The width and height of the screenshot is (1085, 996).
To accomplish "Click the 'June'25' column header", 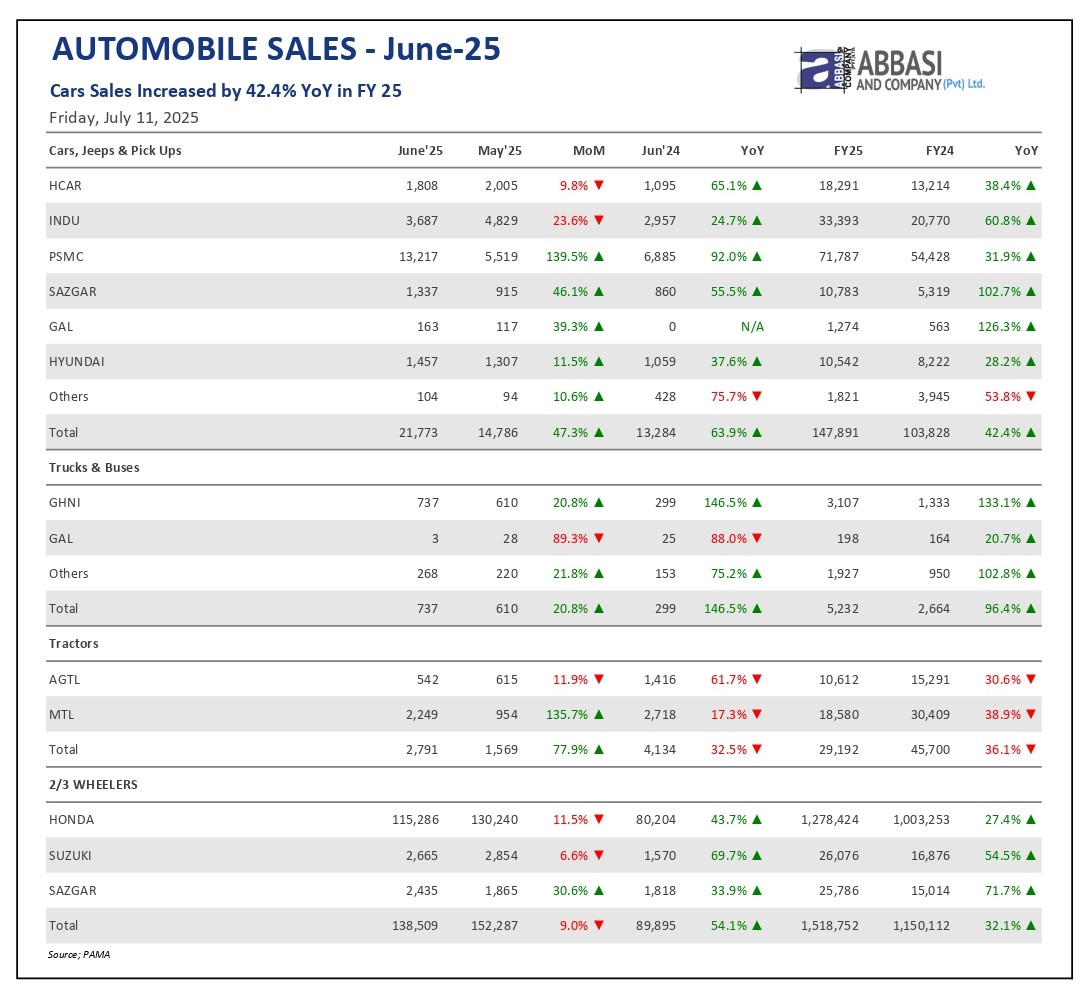I will click(x=420, y=151).
